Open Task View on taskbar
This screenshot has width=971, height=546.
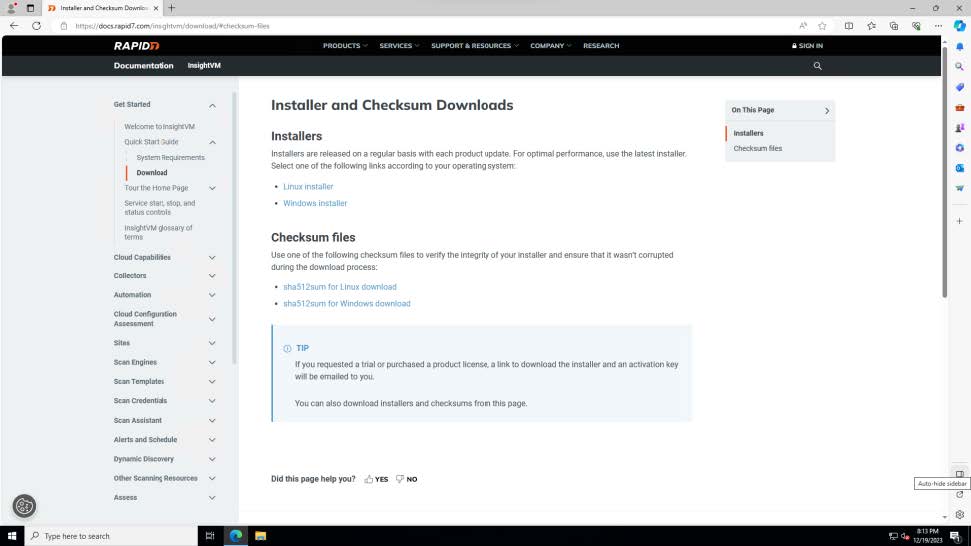point(210,536)
